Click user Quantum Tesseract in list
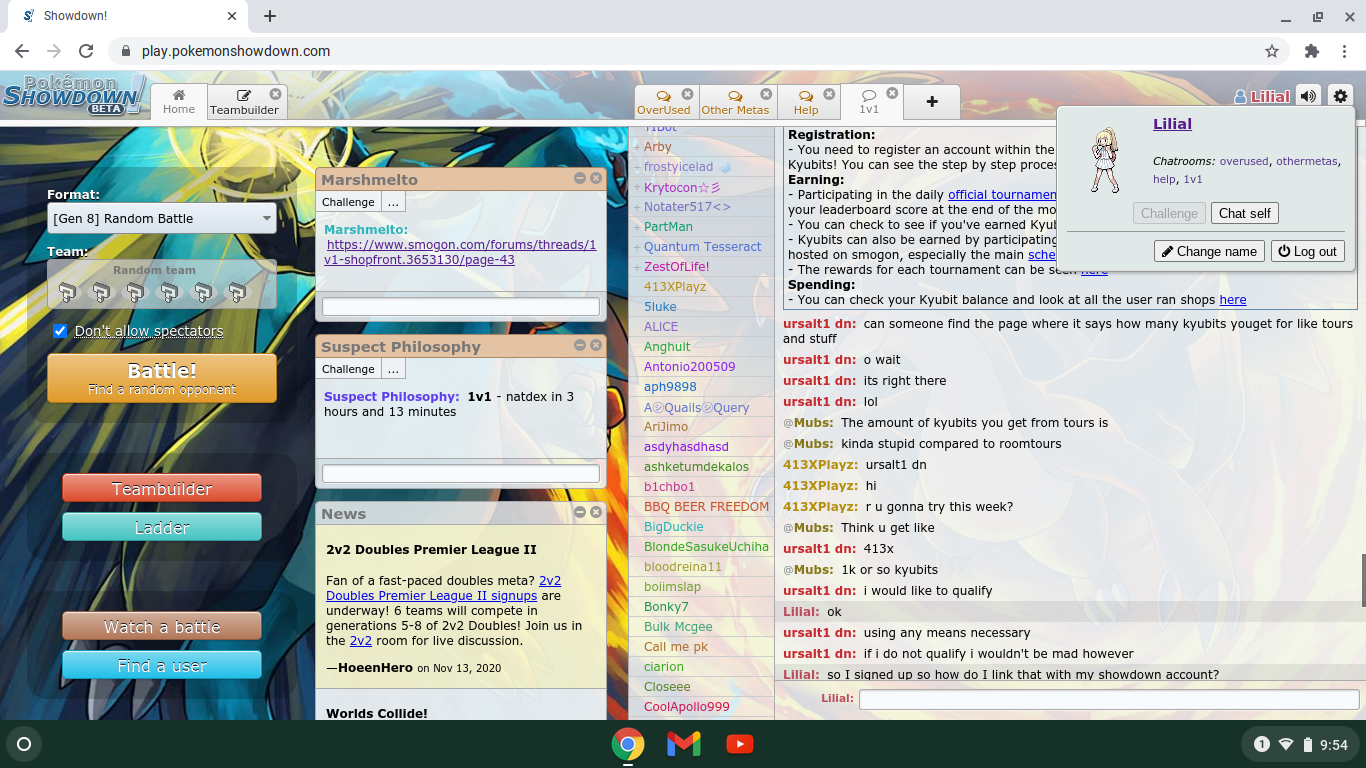This screenshot has width=1366, height=768. point(703,247)
